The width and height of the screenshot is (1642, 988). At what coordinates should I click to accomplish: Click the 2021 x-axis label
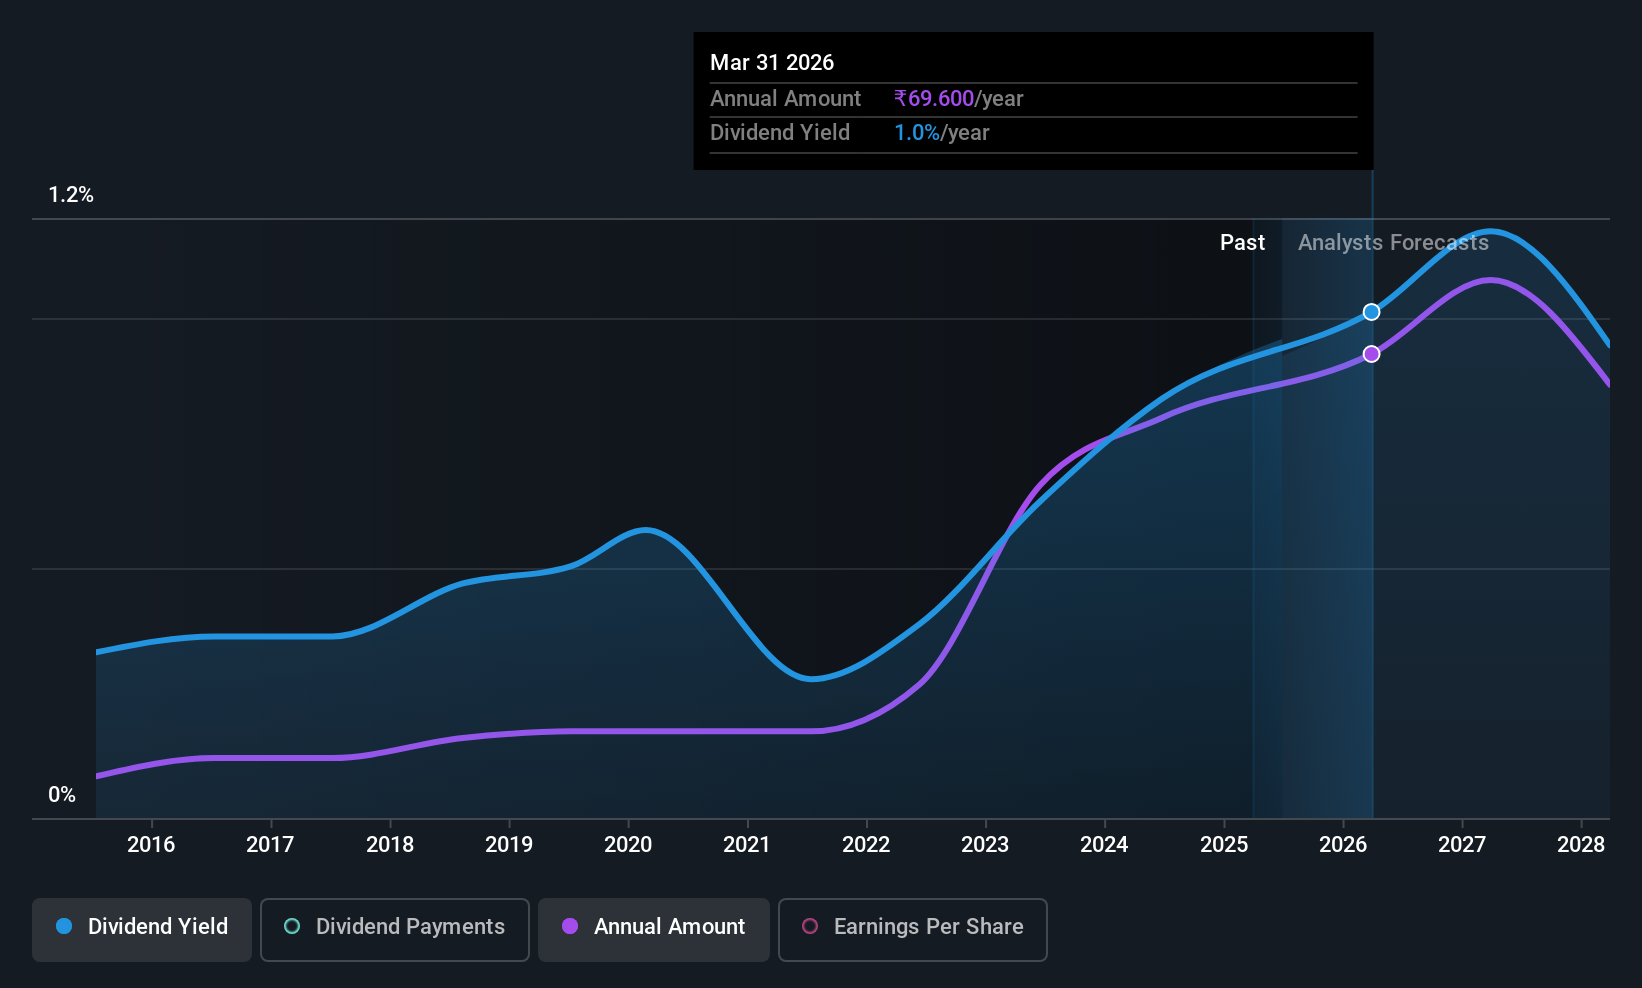click(747, 844)
